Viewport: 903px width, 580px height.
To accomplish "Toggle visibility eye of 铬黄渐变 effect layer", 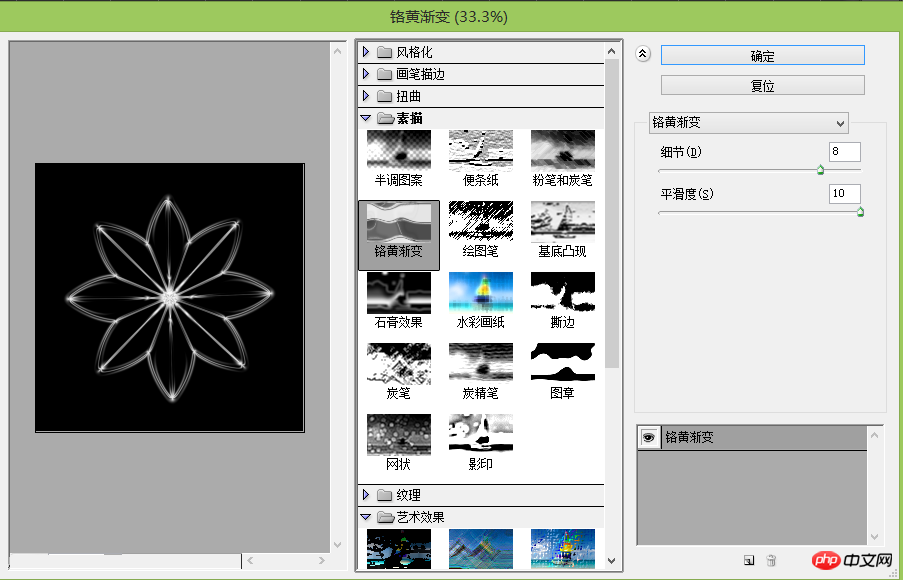I will (649, 438).
